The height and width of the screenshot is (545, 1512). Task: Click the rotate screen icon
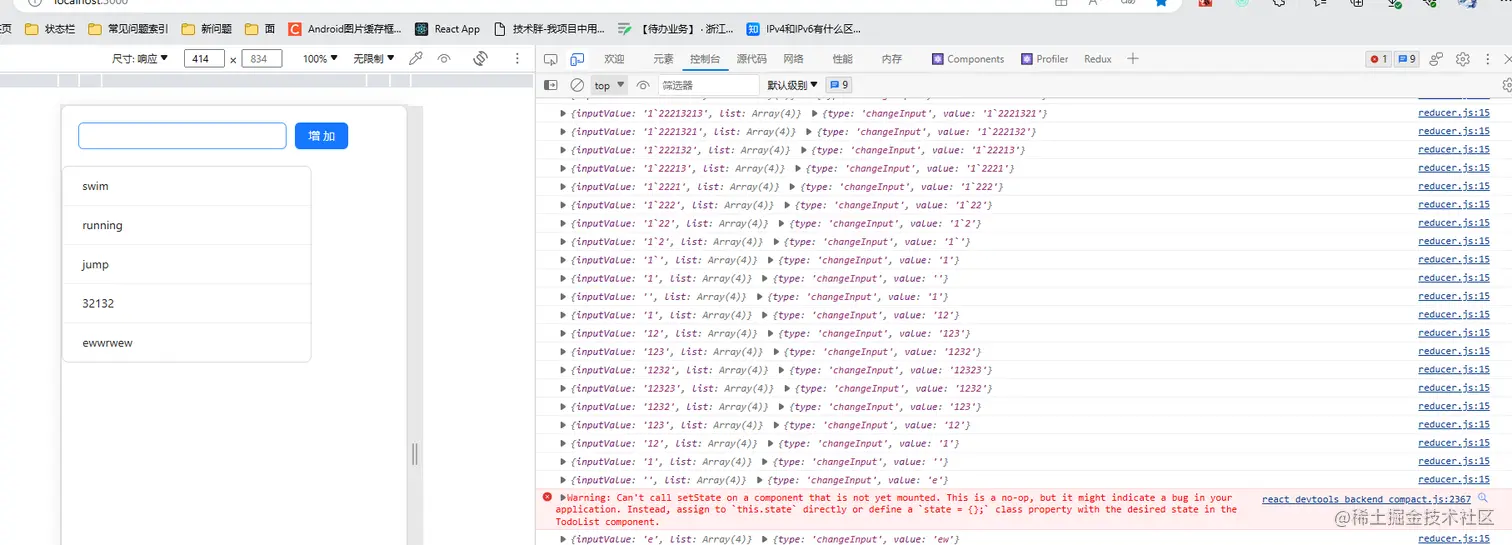click(x=480, y=59)
